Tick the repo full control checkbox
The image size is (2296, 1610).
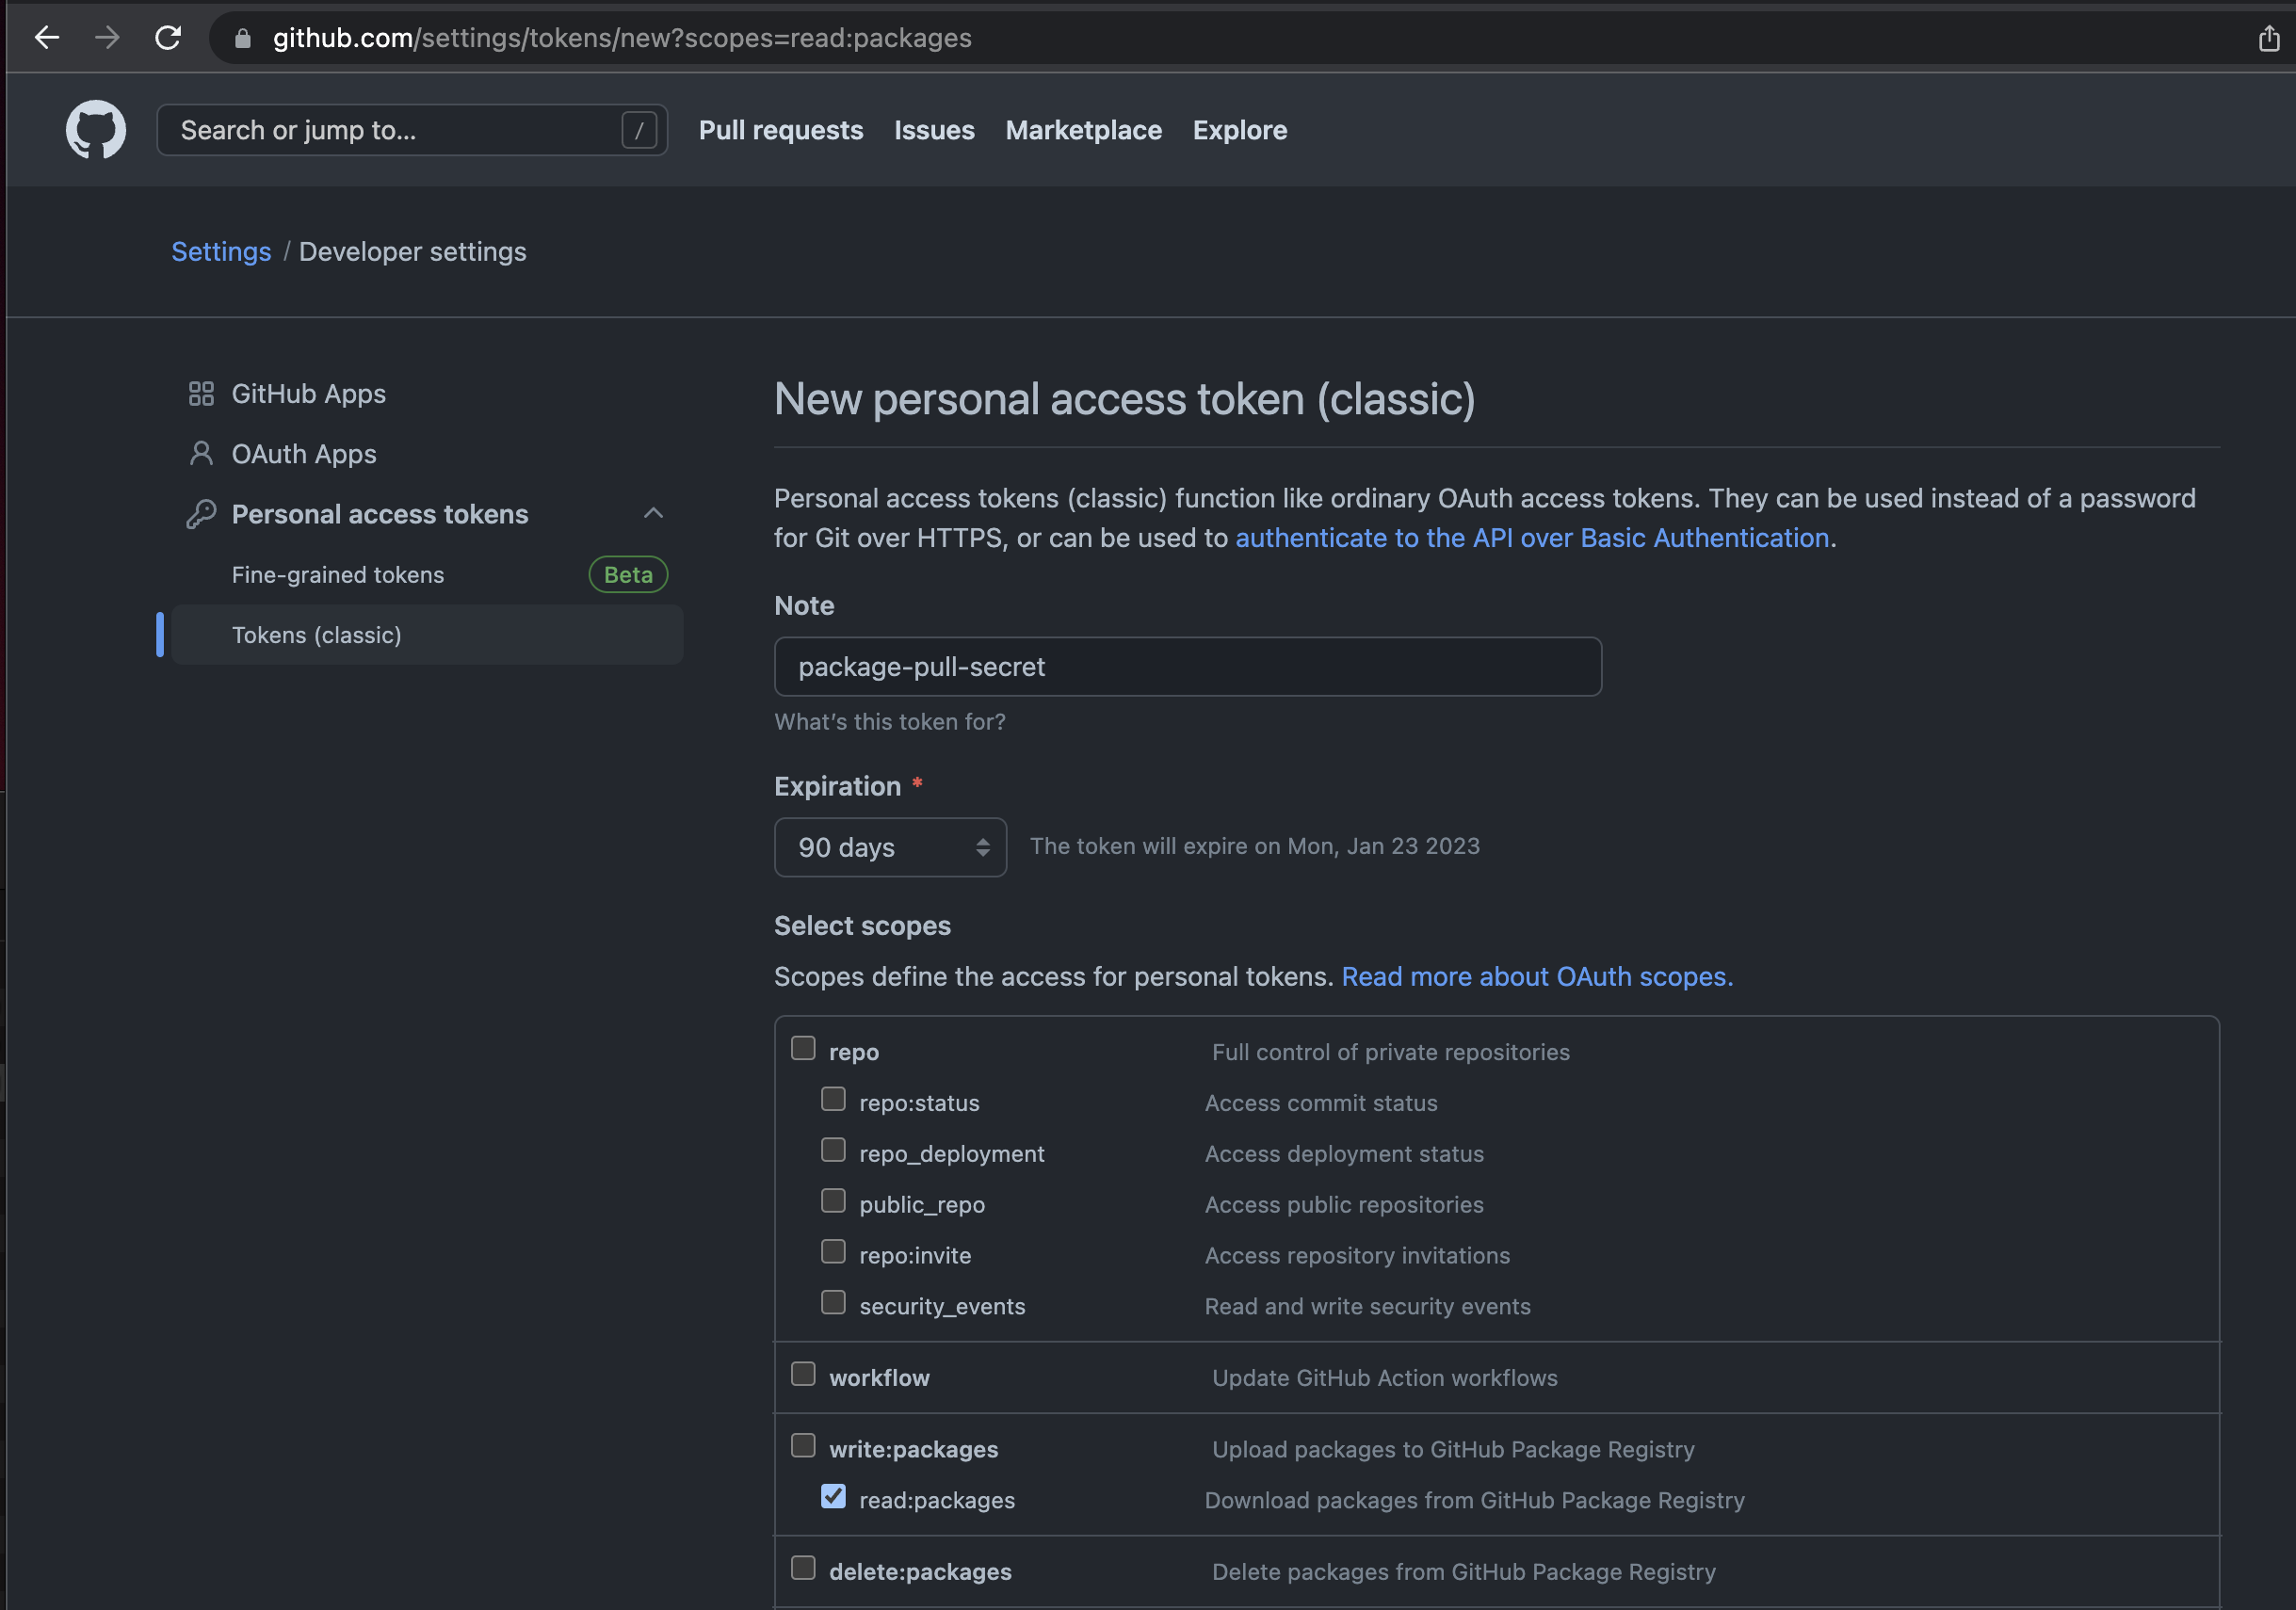click(803, 1048)
